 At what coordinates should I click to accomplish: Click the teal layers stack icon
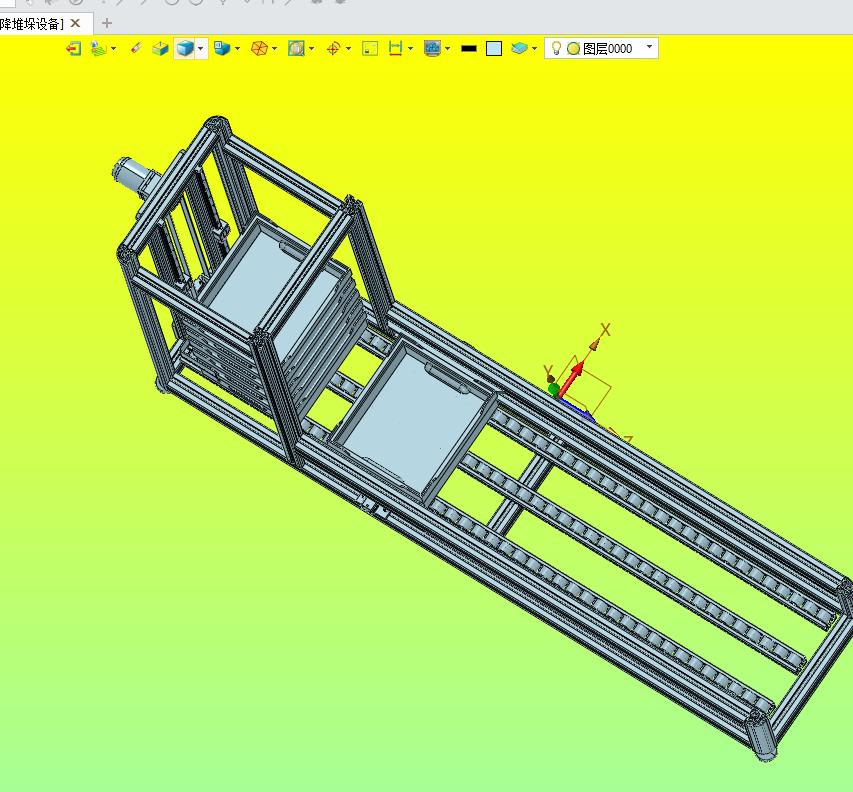[x=519, y=48]
